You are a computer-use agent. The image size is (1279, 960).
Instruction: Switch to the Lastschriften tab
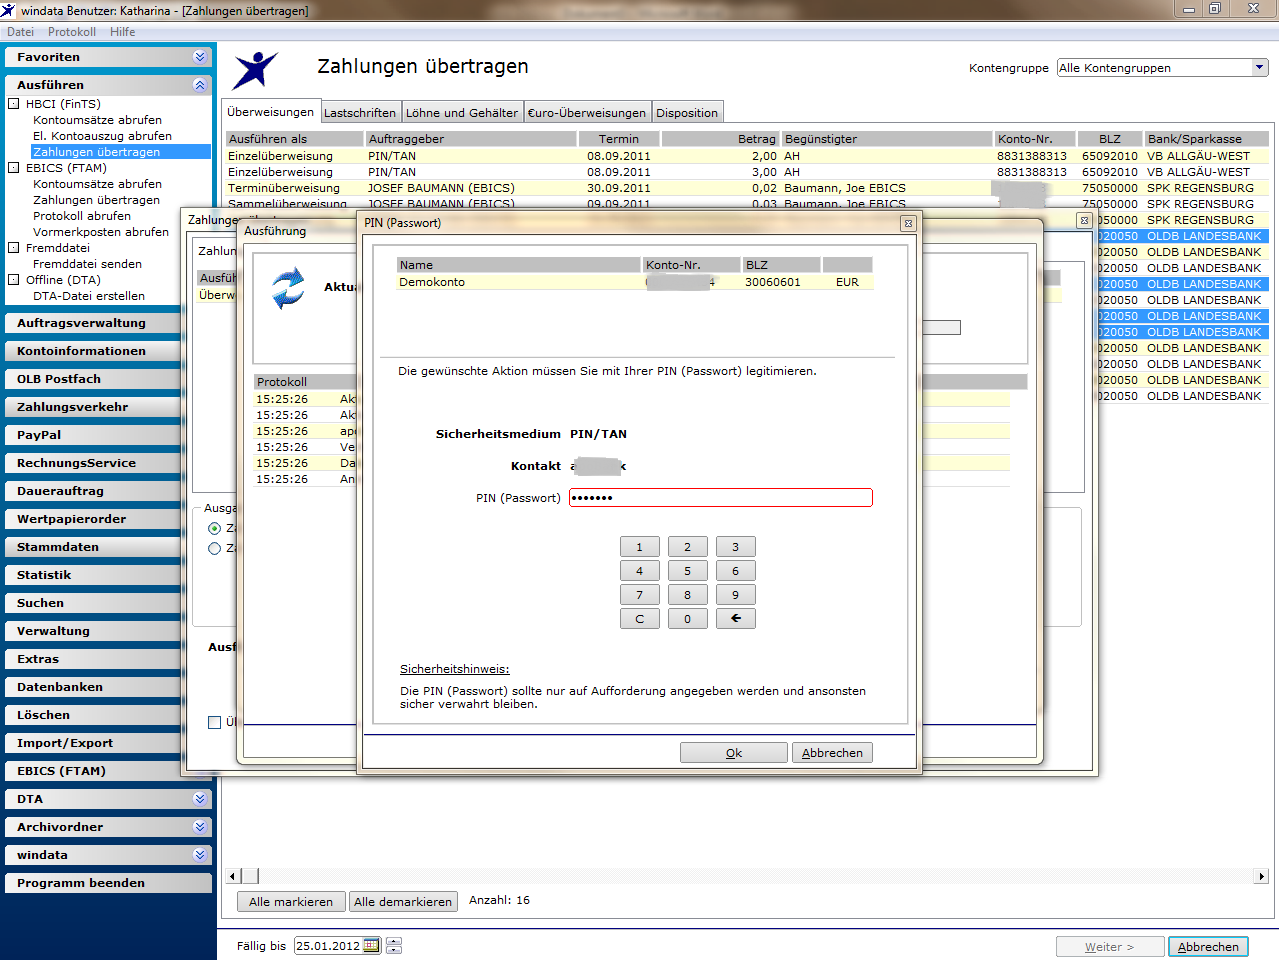click(x=360, y=113)
